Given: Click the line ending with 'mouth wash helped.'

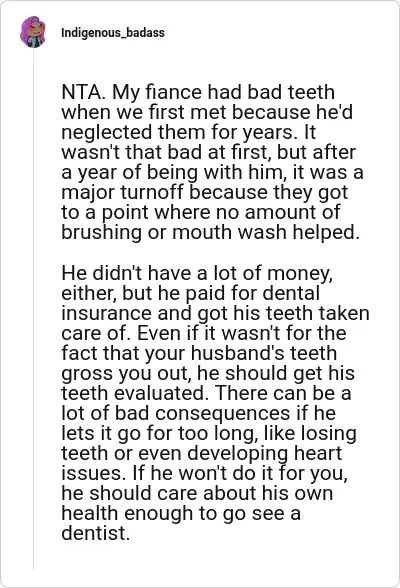Looking at the screenshot, I should coord(210,232).
